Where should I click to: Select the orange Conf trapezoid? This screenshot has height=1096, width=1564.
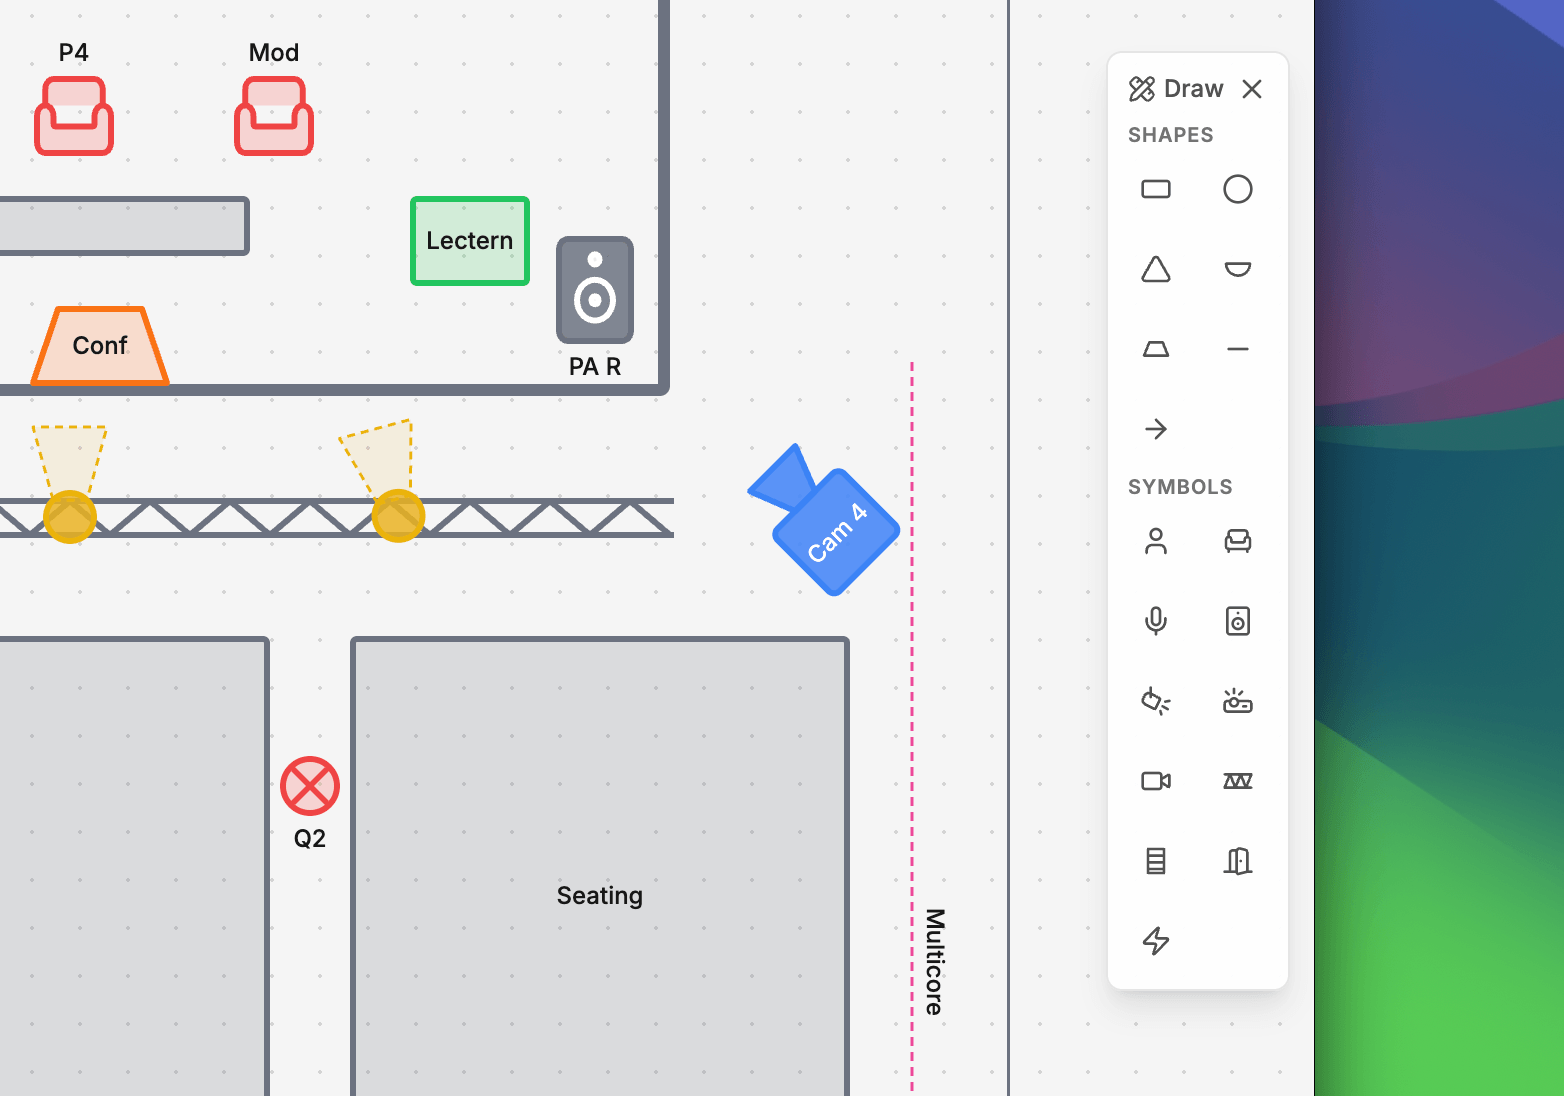(x=100, y=346)
